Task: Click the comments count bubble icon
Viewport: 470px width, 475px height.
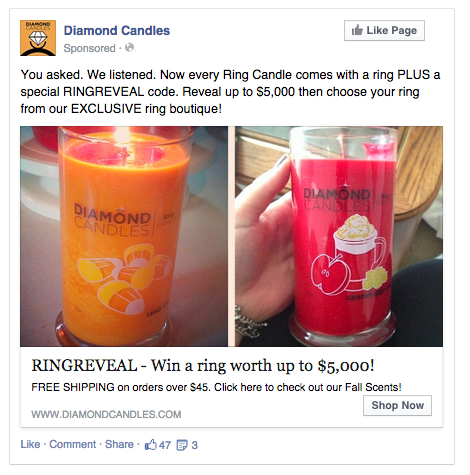Action: [x=182, y=445]
